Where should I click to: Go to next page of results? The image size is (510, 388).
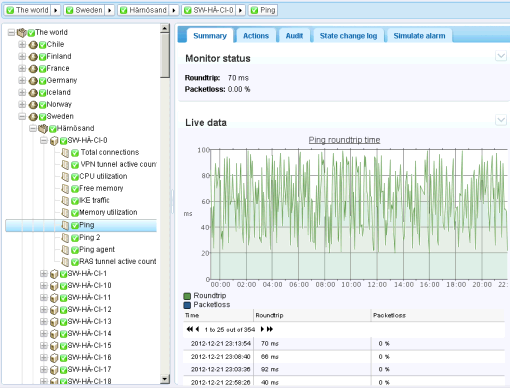(262, 329)
